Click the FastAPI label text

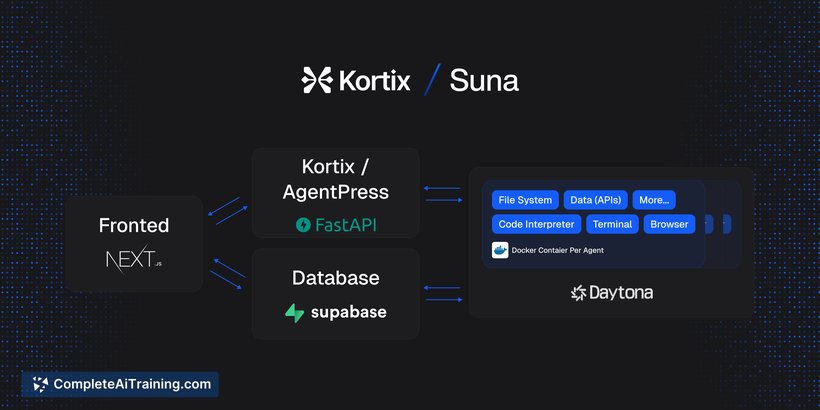(345, 225)
